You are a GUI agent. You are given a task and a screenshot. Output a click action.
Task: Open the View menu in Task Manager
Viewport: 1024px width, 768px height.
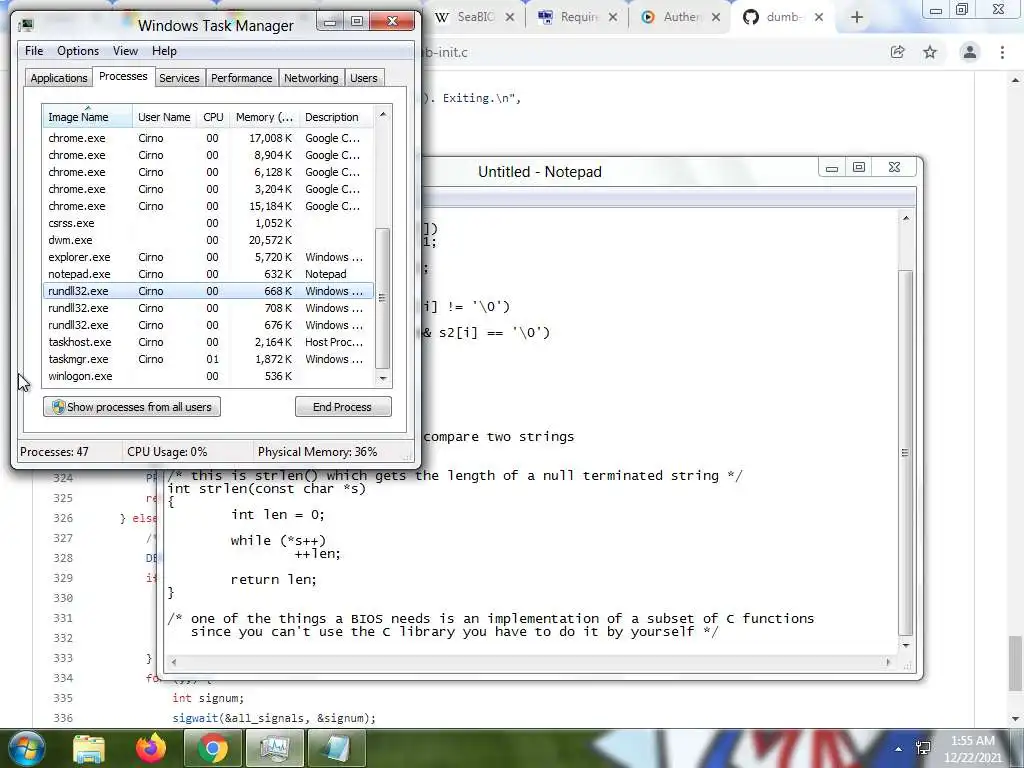pos(125,51)
